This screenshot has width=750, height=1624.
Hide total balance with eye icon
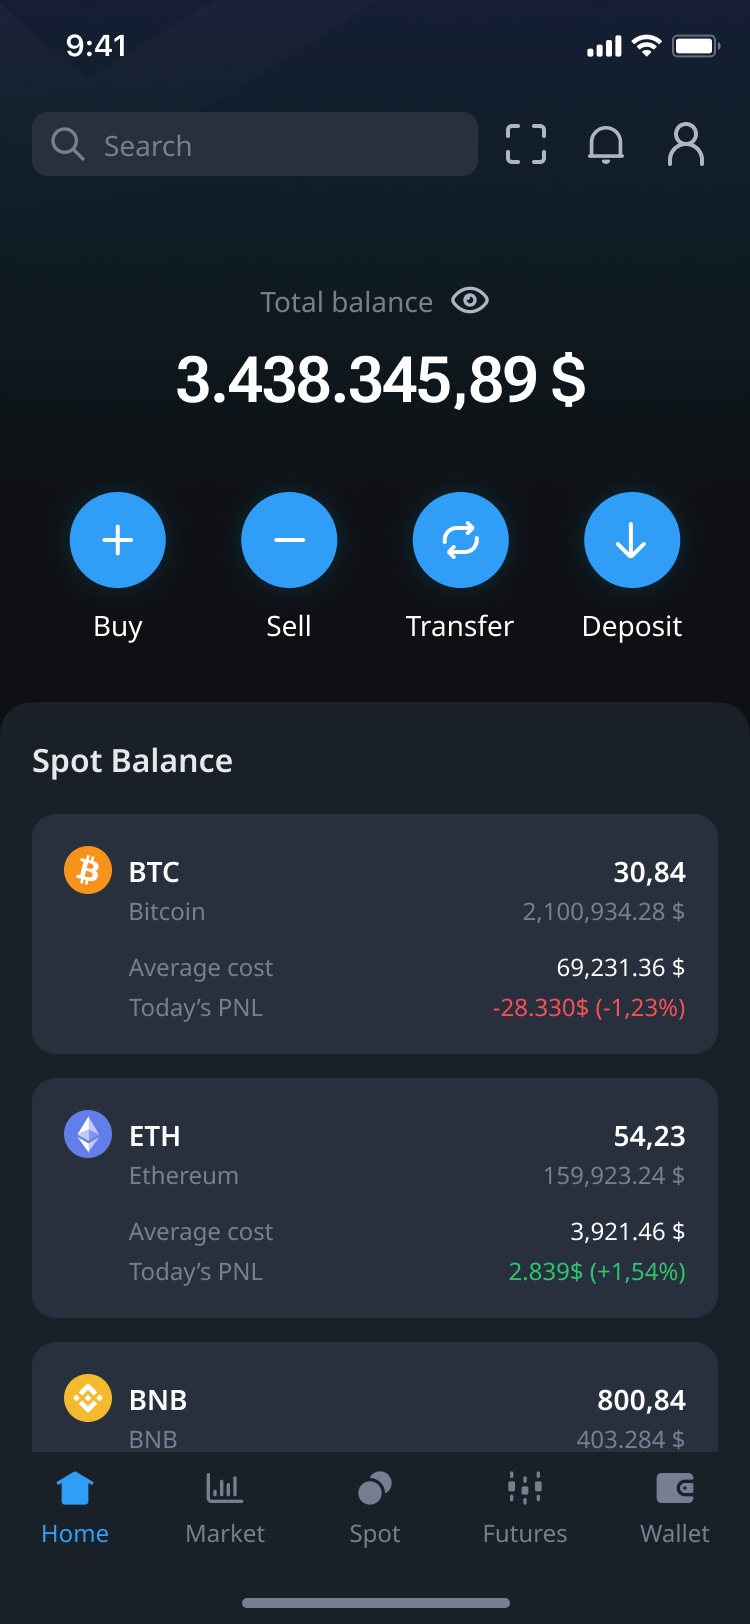[470, 300]
